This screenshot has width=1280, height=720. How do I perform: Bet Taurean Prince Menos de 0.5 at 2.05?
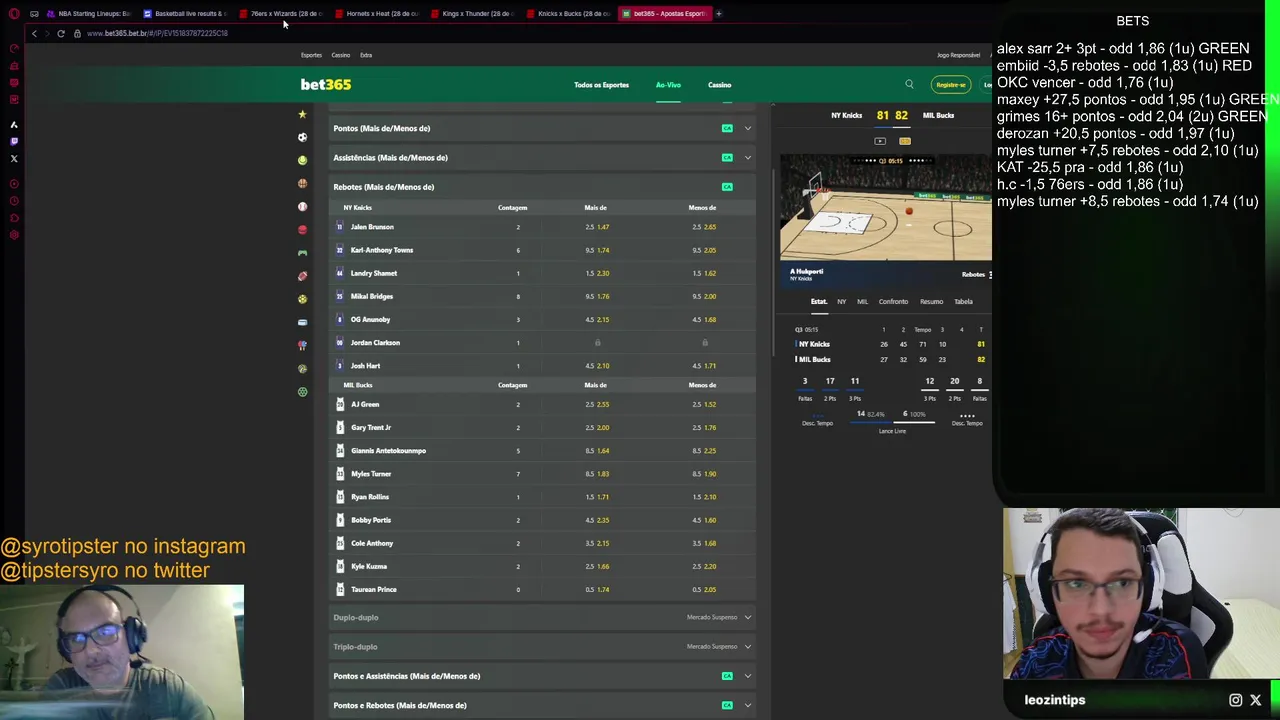coord(704,589)
